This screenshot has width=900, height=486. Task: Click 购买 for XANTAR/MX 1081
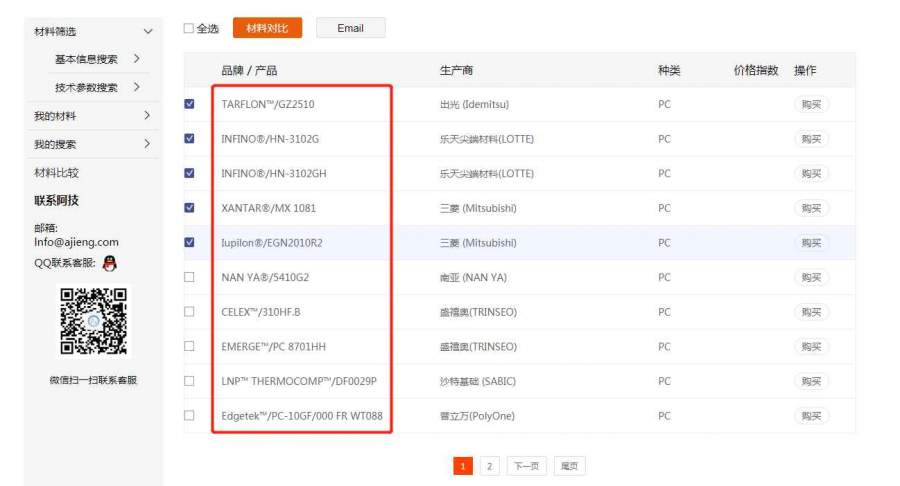pyautogui.click(x=811, y=208)
